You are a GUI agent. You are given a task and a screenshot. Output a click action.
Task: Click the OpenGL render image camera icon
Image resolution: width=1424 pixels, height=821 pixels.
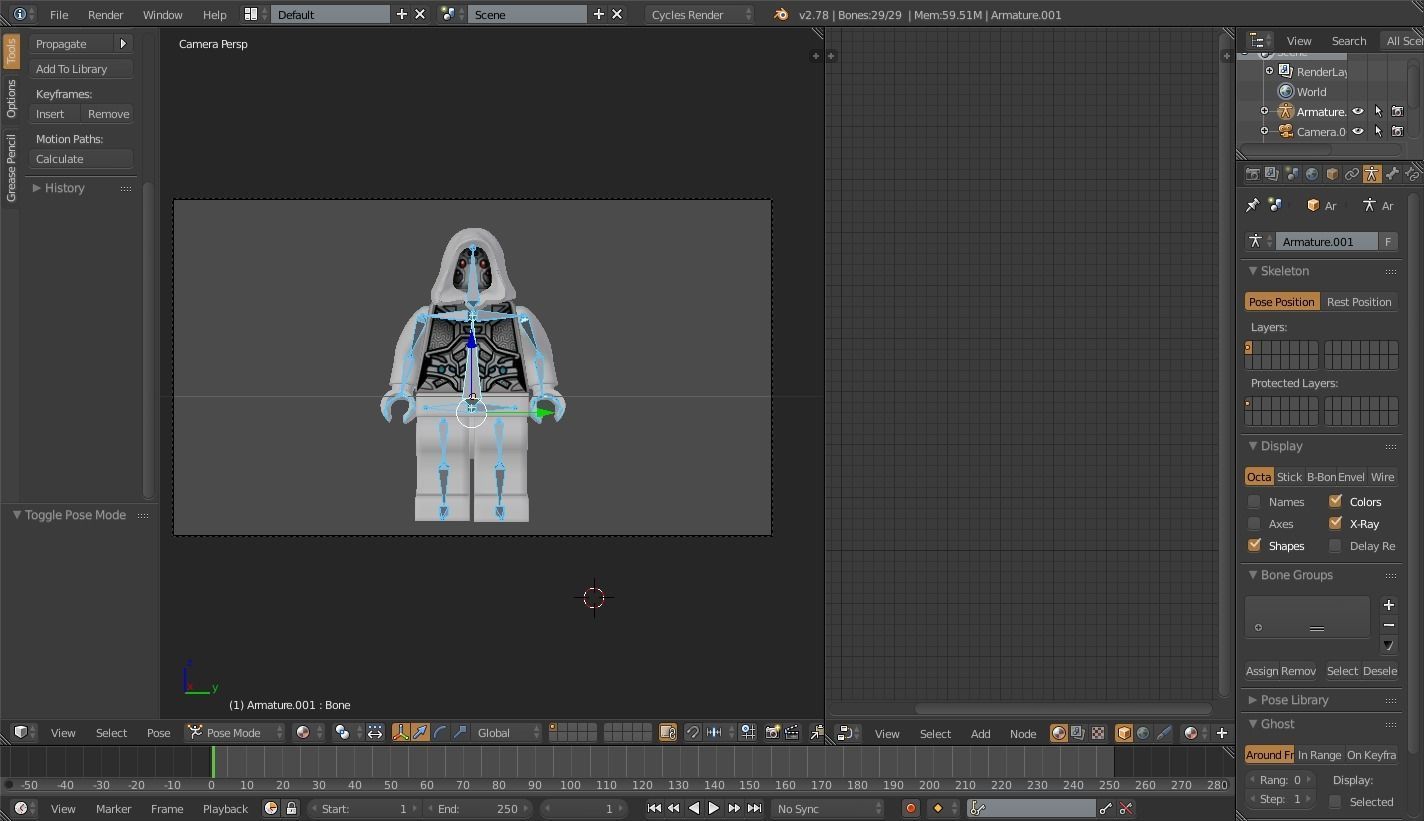772,733
